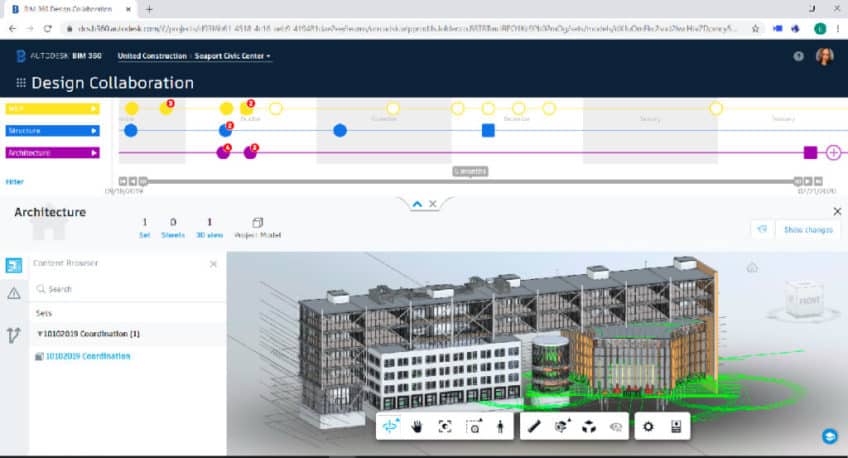Open a new browser tab with plus
Screen dimensions: 848x458
[x=149, y=9]
